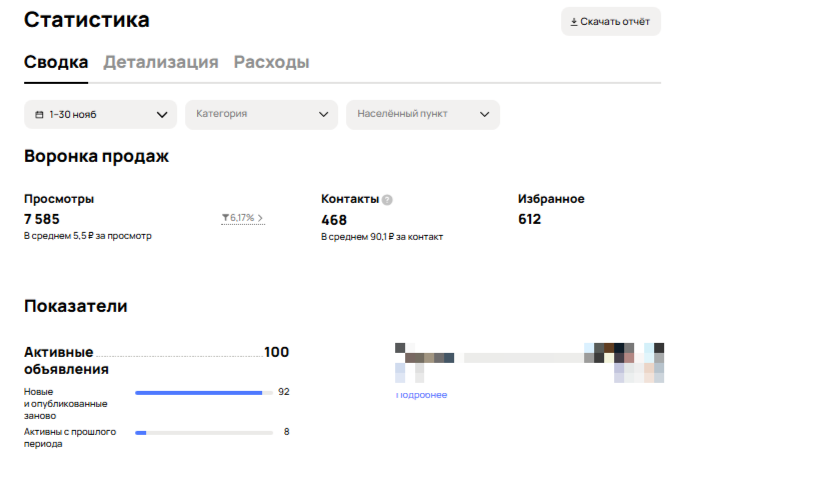Click the Активные объявления heading
The height and width of the screenshot is (480, 840).
pyautogui.click(x=58, y=360)
